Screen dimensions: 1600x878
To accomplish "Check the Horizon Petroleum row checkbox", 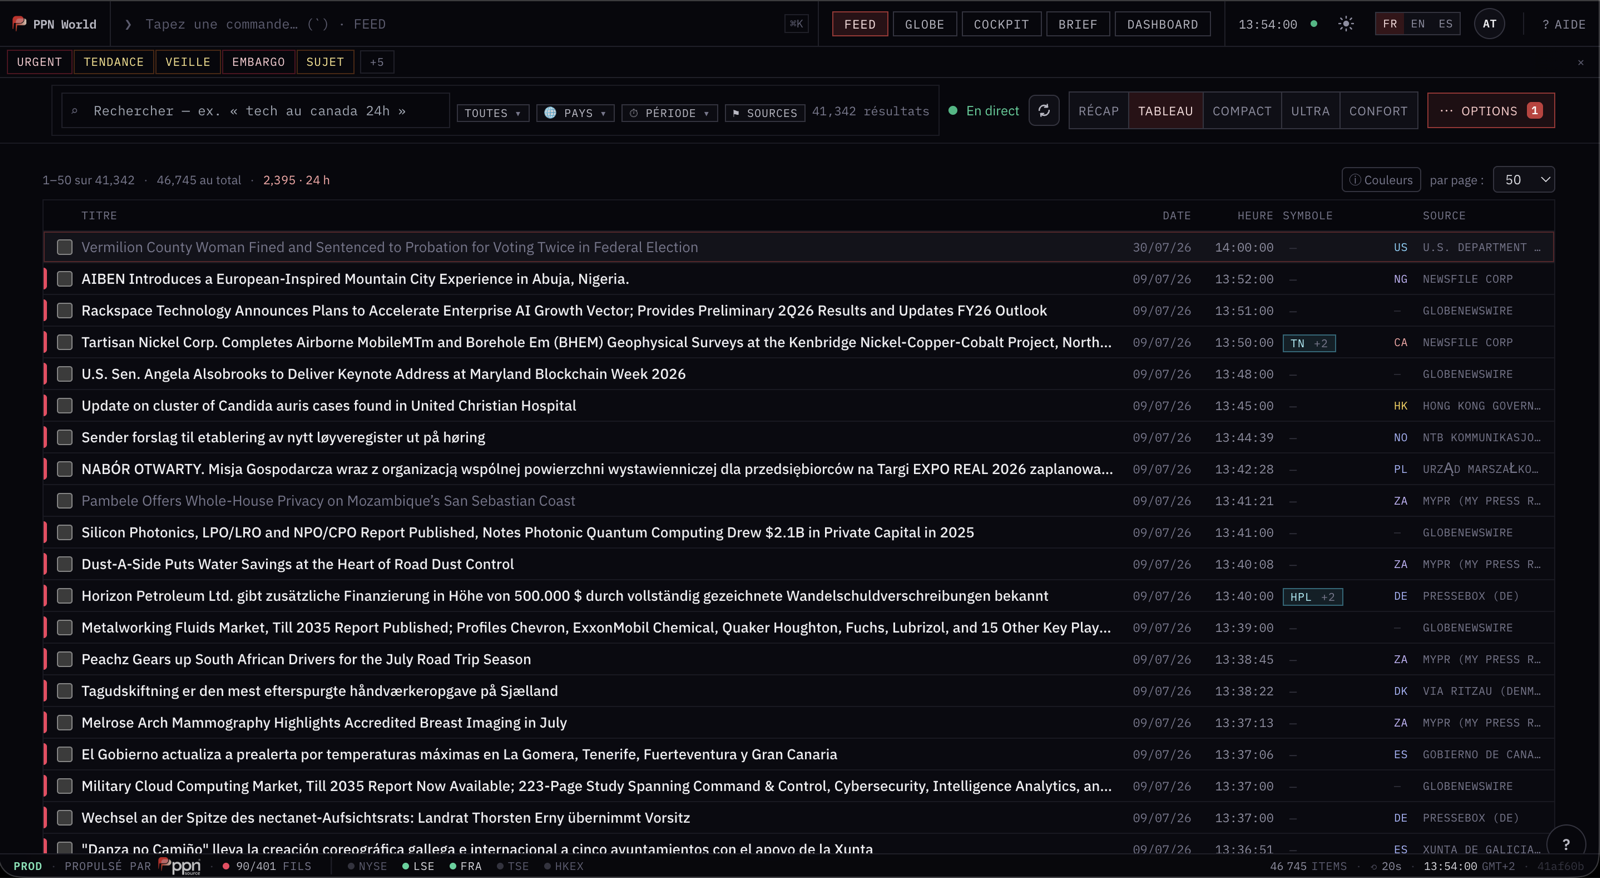I will pos(65,596).
